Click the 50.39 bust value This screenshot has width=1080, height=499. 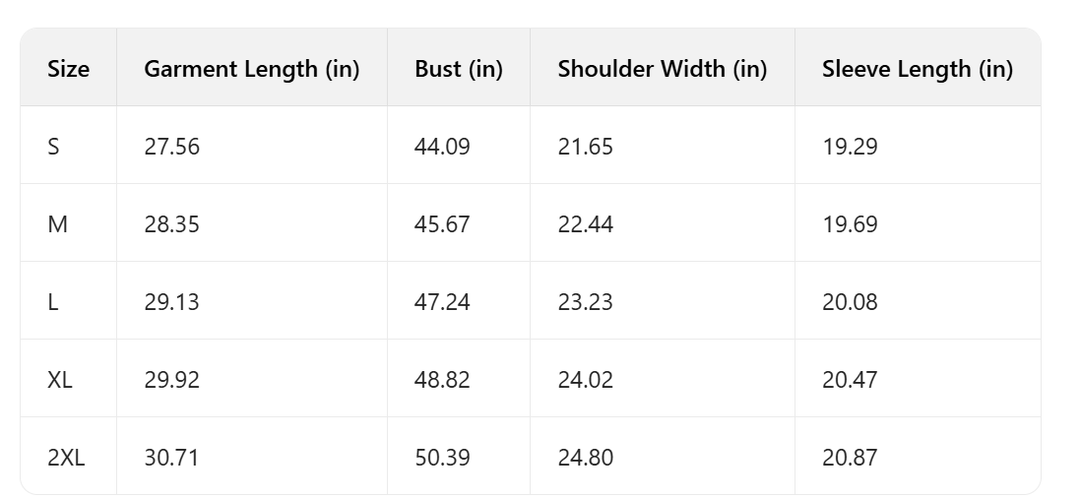click(442, 458)
